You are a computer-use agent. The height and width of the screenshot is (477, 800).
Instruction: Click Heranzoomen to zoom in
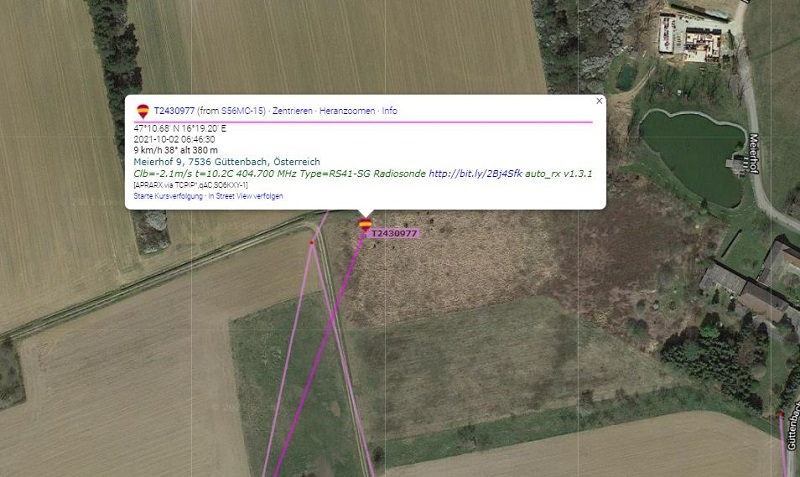pos(347,111)
